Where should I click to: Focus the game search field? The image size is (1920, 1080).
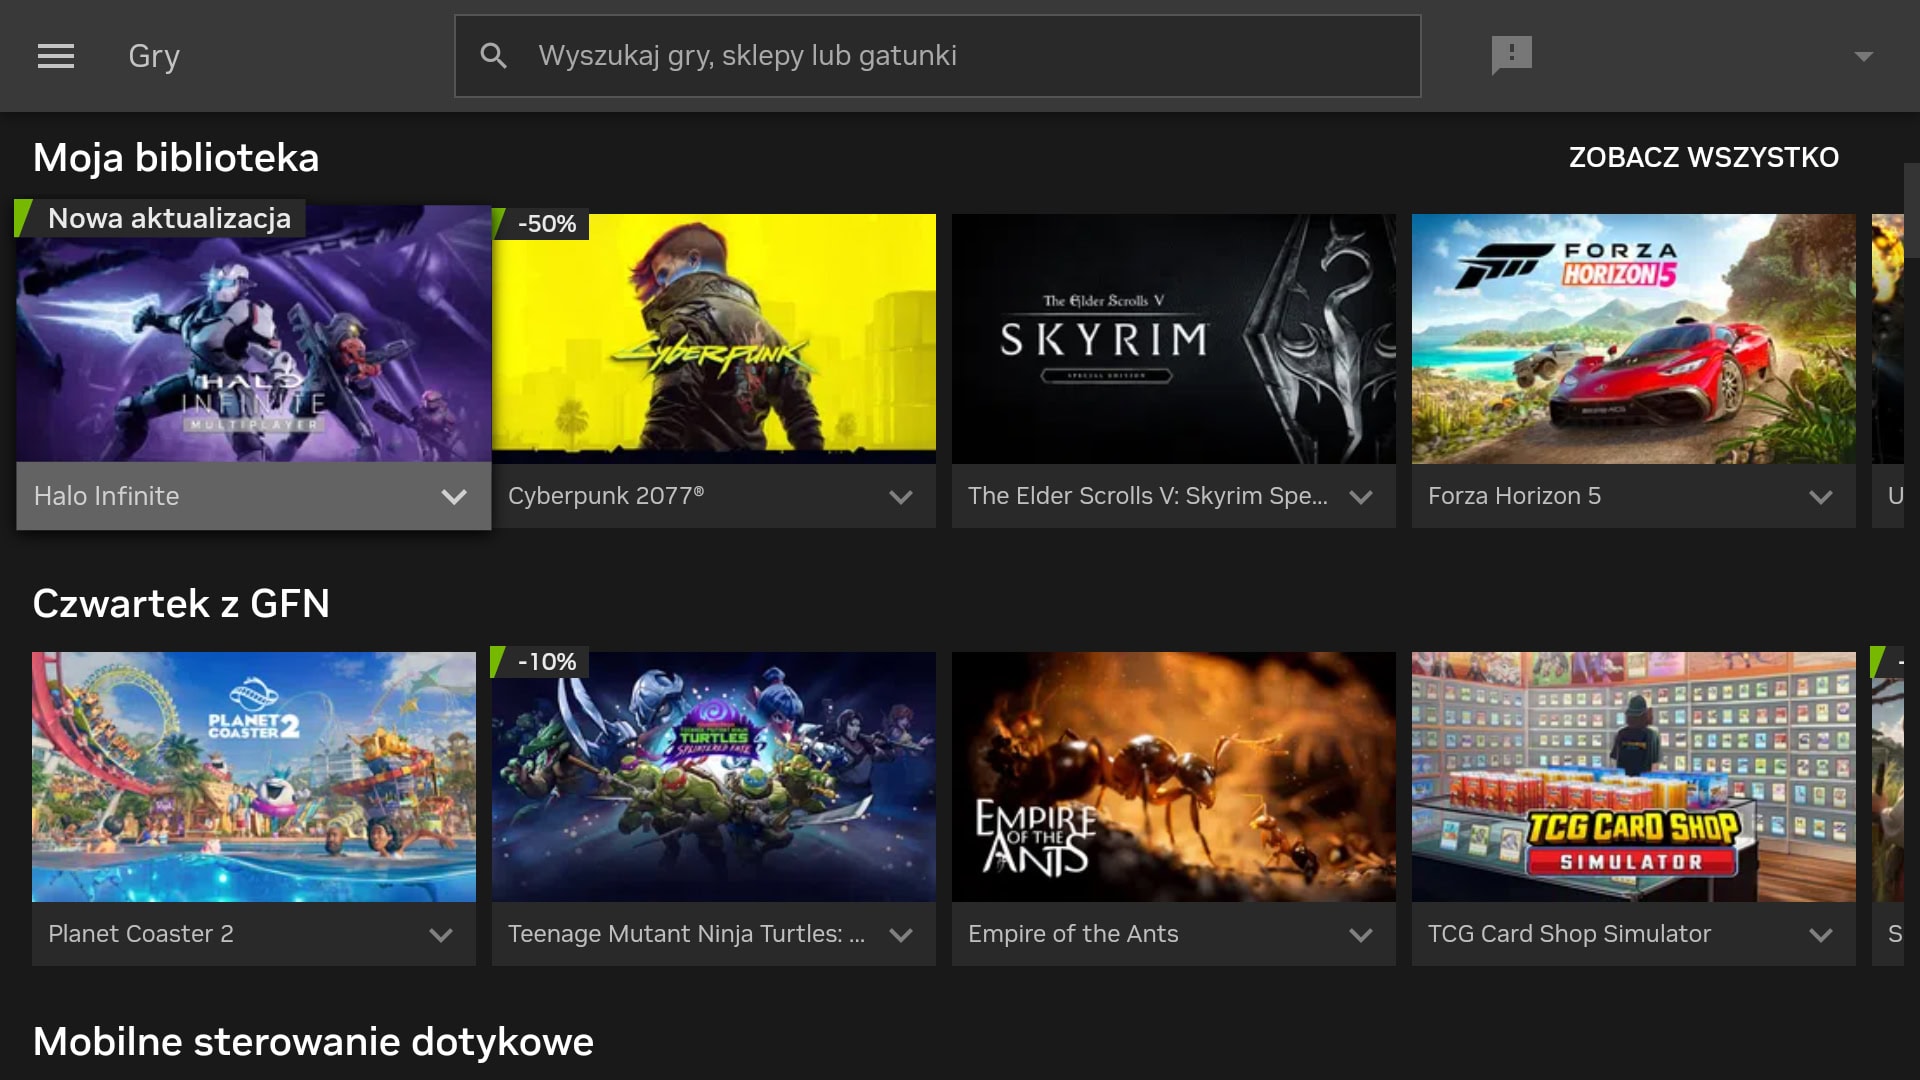pos(938,56)
